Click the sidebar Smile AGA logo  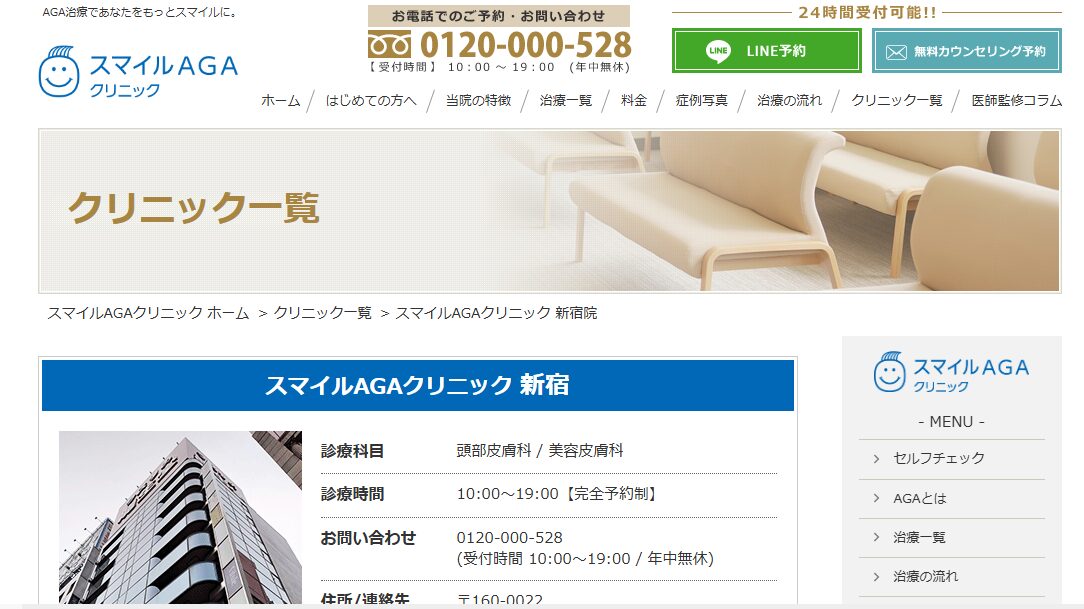[x=951, y=372]
